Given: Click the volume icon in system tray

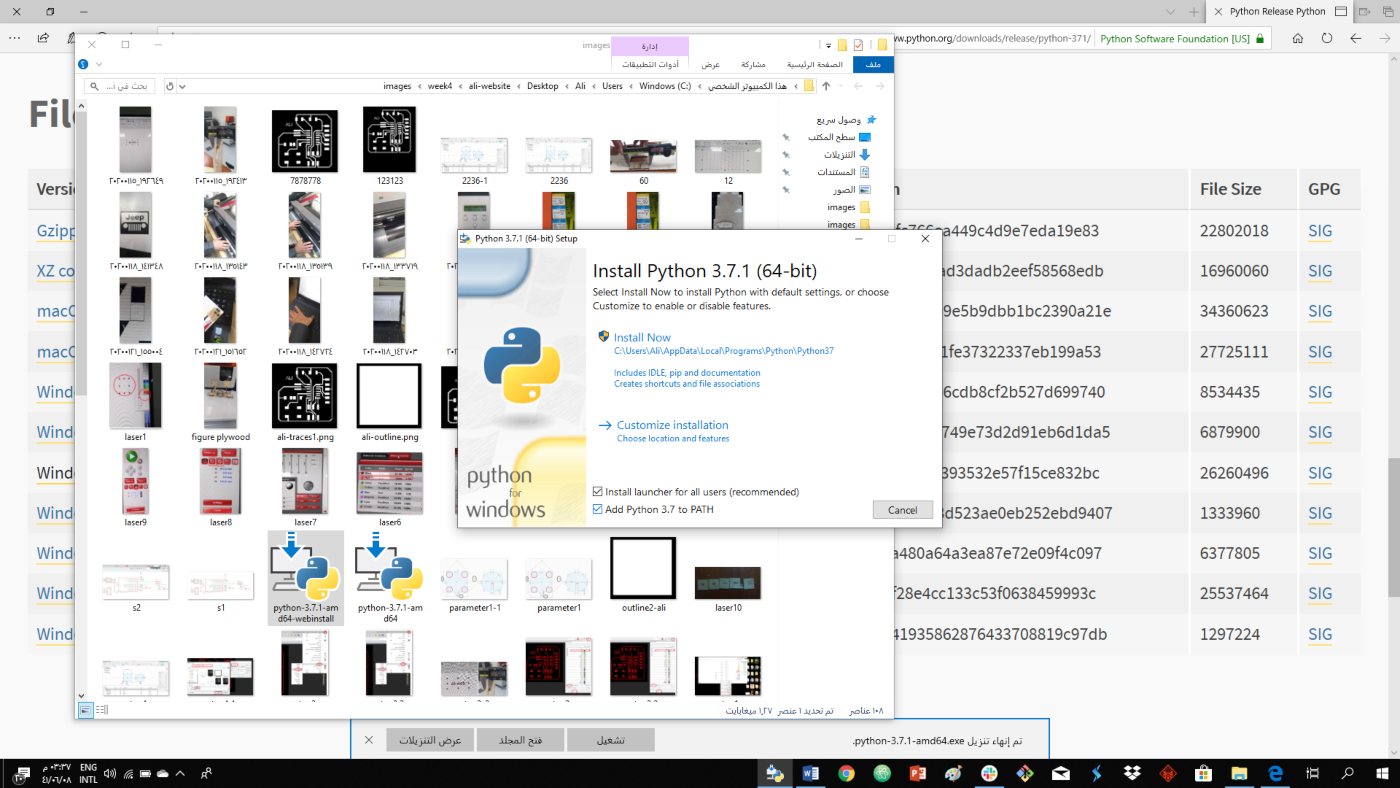Looking at the screenshot, I should click(x=110, y=773).
